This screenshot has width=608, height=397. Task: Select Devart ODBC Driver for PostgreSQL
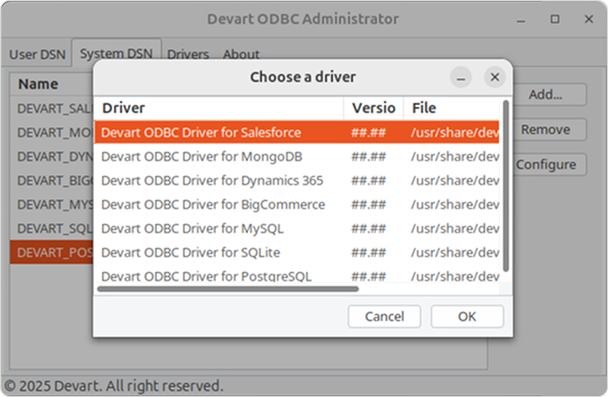tap(297, 276)
